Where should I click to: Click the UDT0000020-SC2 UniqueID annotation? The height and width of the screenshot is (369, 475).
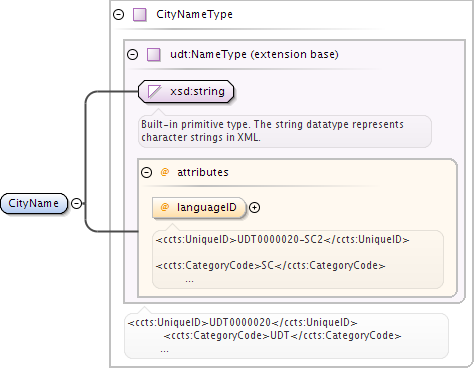tap(282, 240)
